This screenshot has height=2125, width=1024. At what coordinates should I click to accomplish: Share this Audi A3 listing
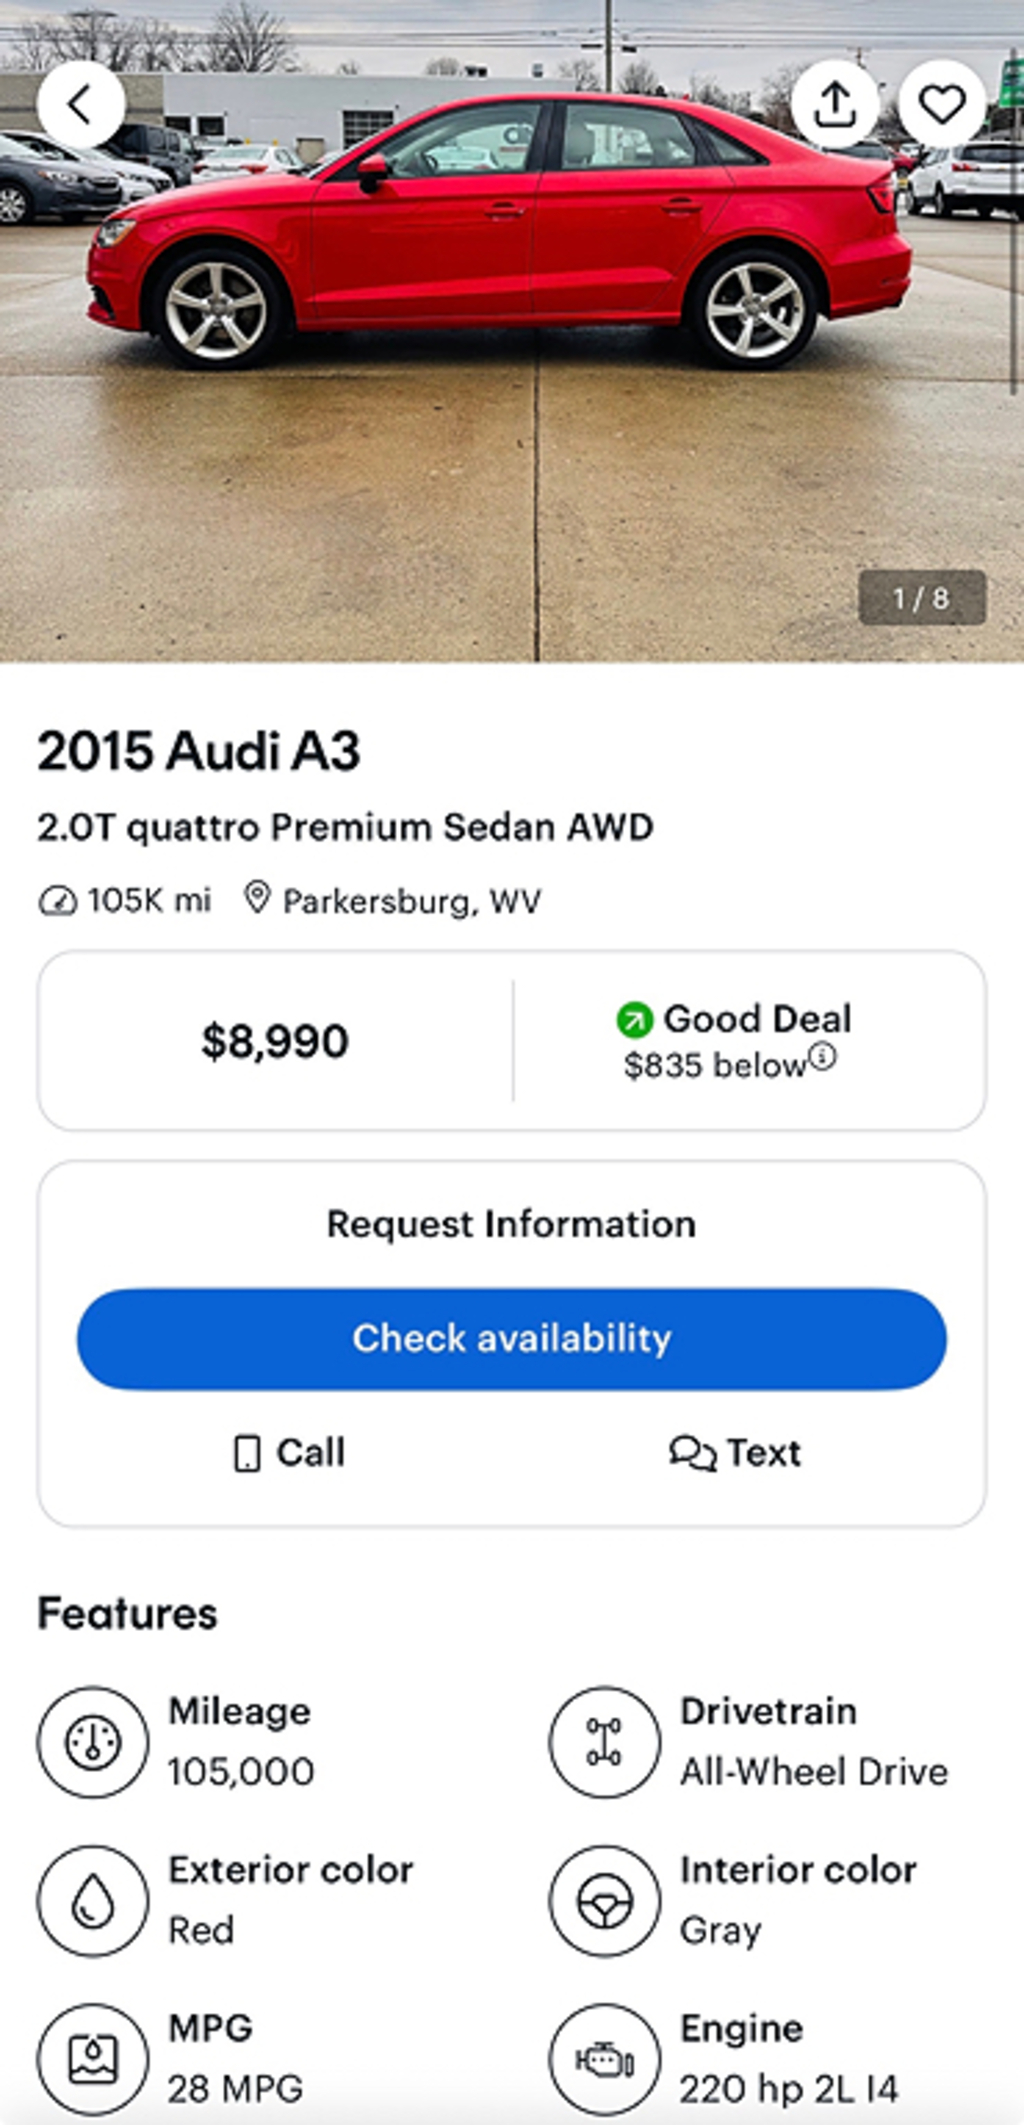835,104
